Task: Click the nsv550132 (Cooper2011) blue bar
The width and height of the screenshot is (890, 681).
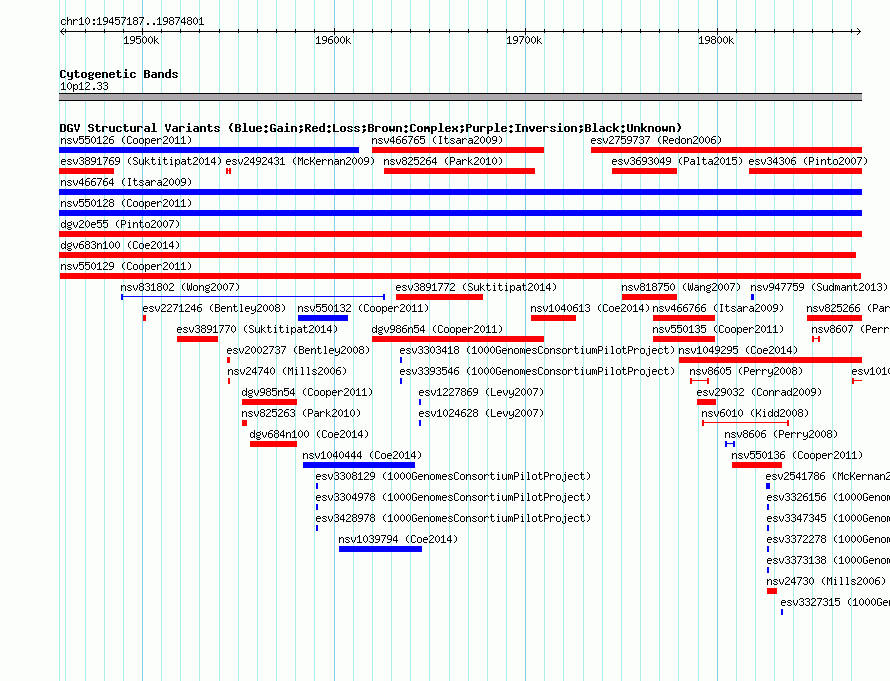Action: 323,318
